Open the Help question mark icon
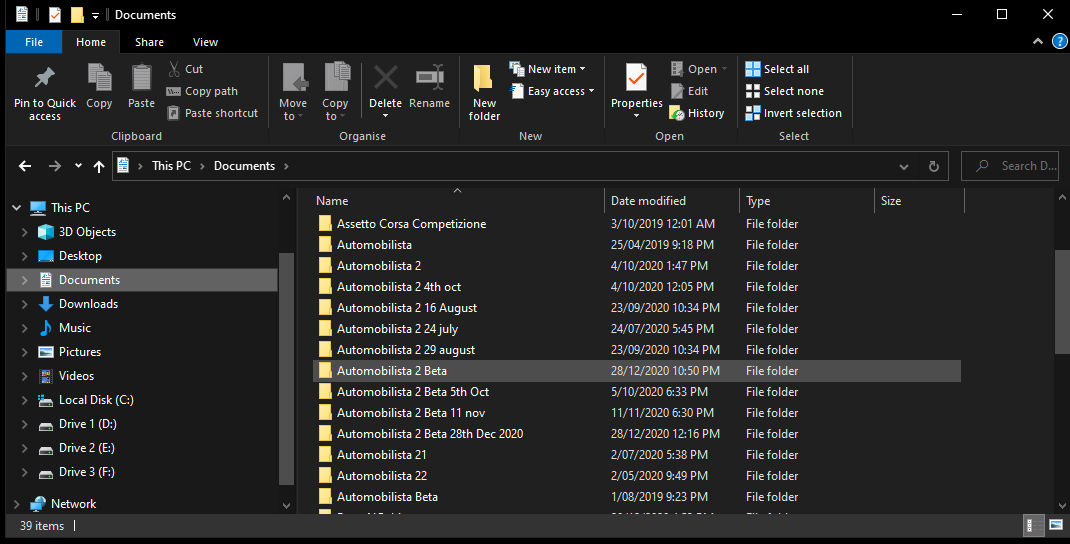1070x544 pixels. (x=1059, y=42)
